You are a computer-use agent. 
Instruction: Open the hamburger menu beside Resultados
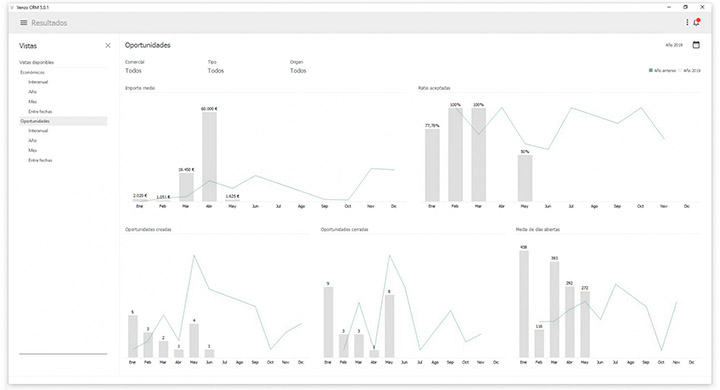[x=23, y=23]
